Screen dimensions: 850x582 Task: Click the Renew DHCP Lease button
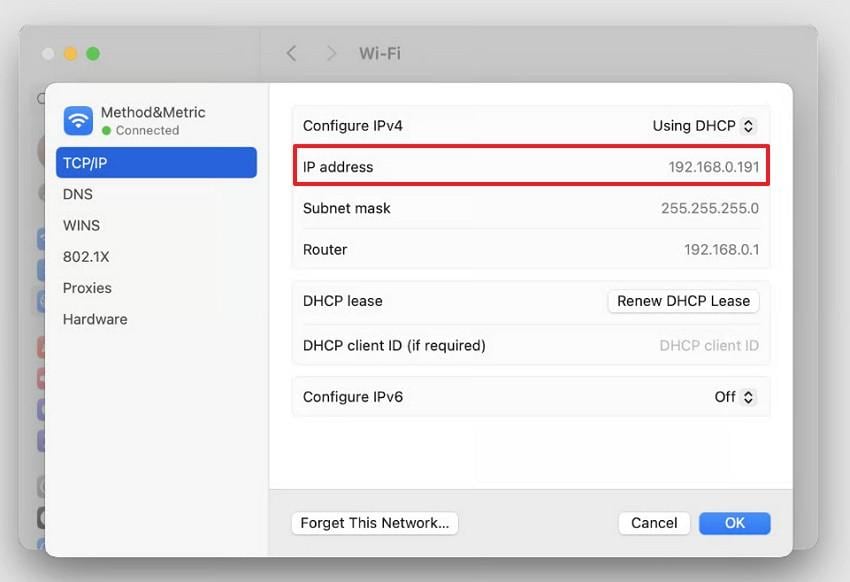684,301
